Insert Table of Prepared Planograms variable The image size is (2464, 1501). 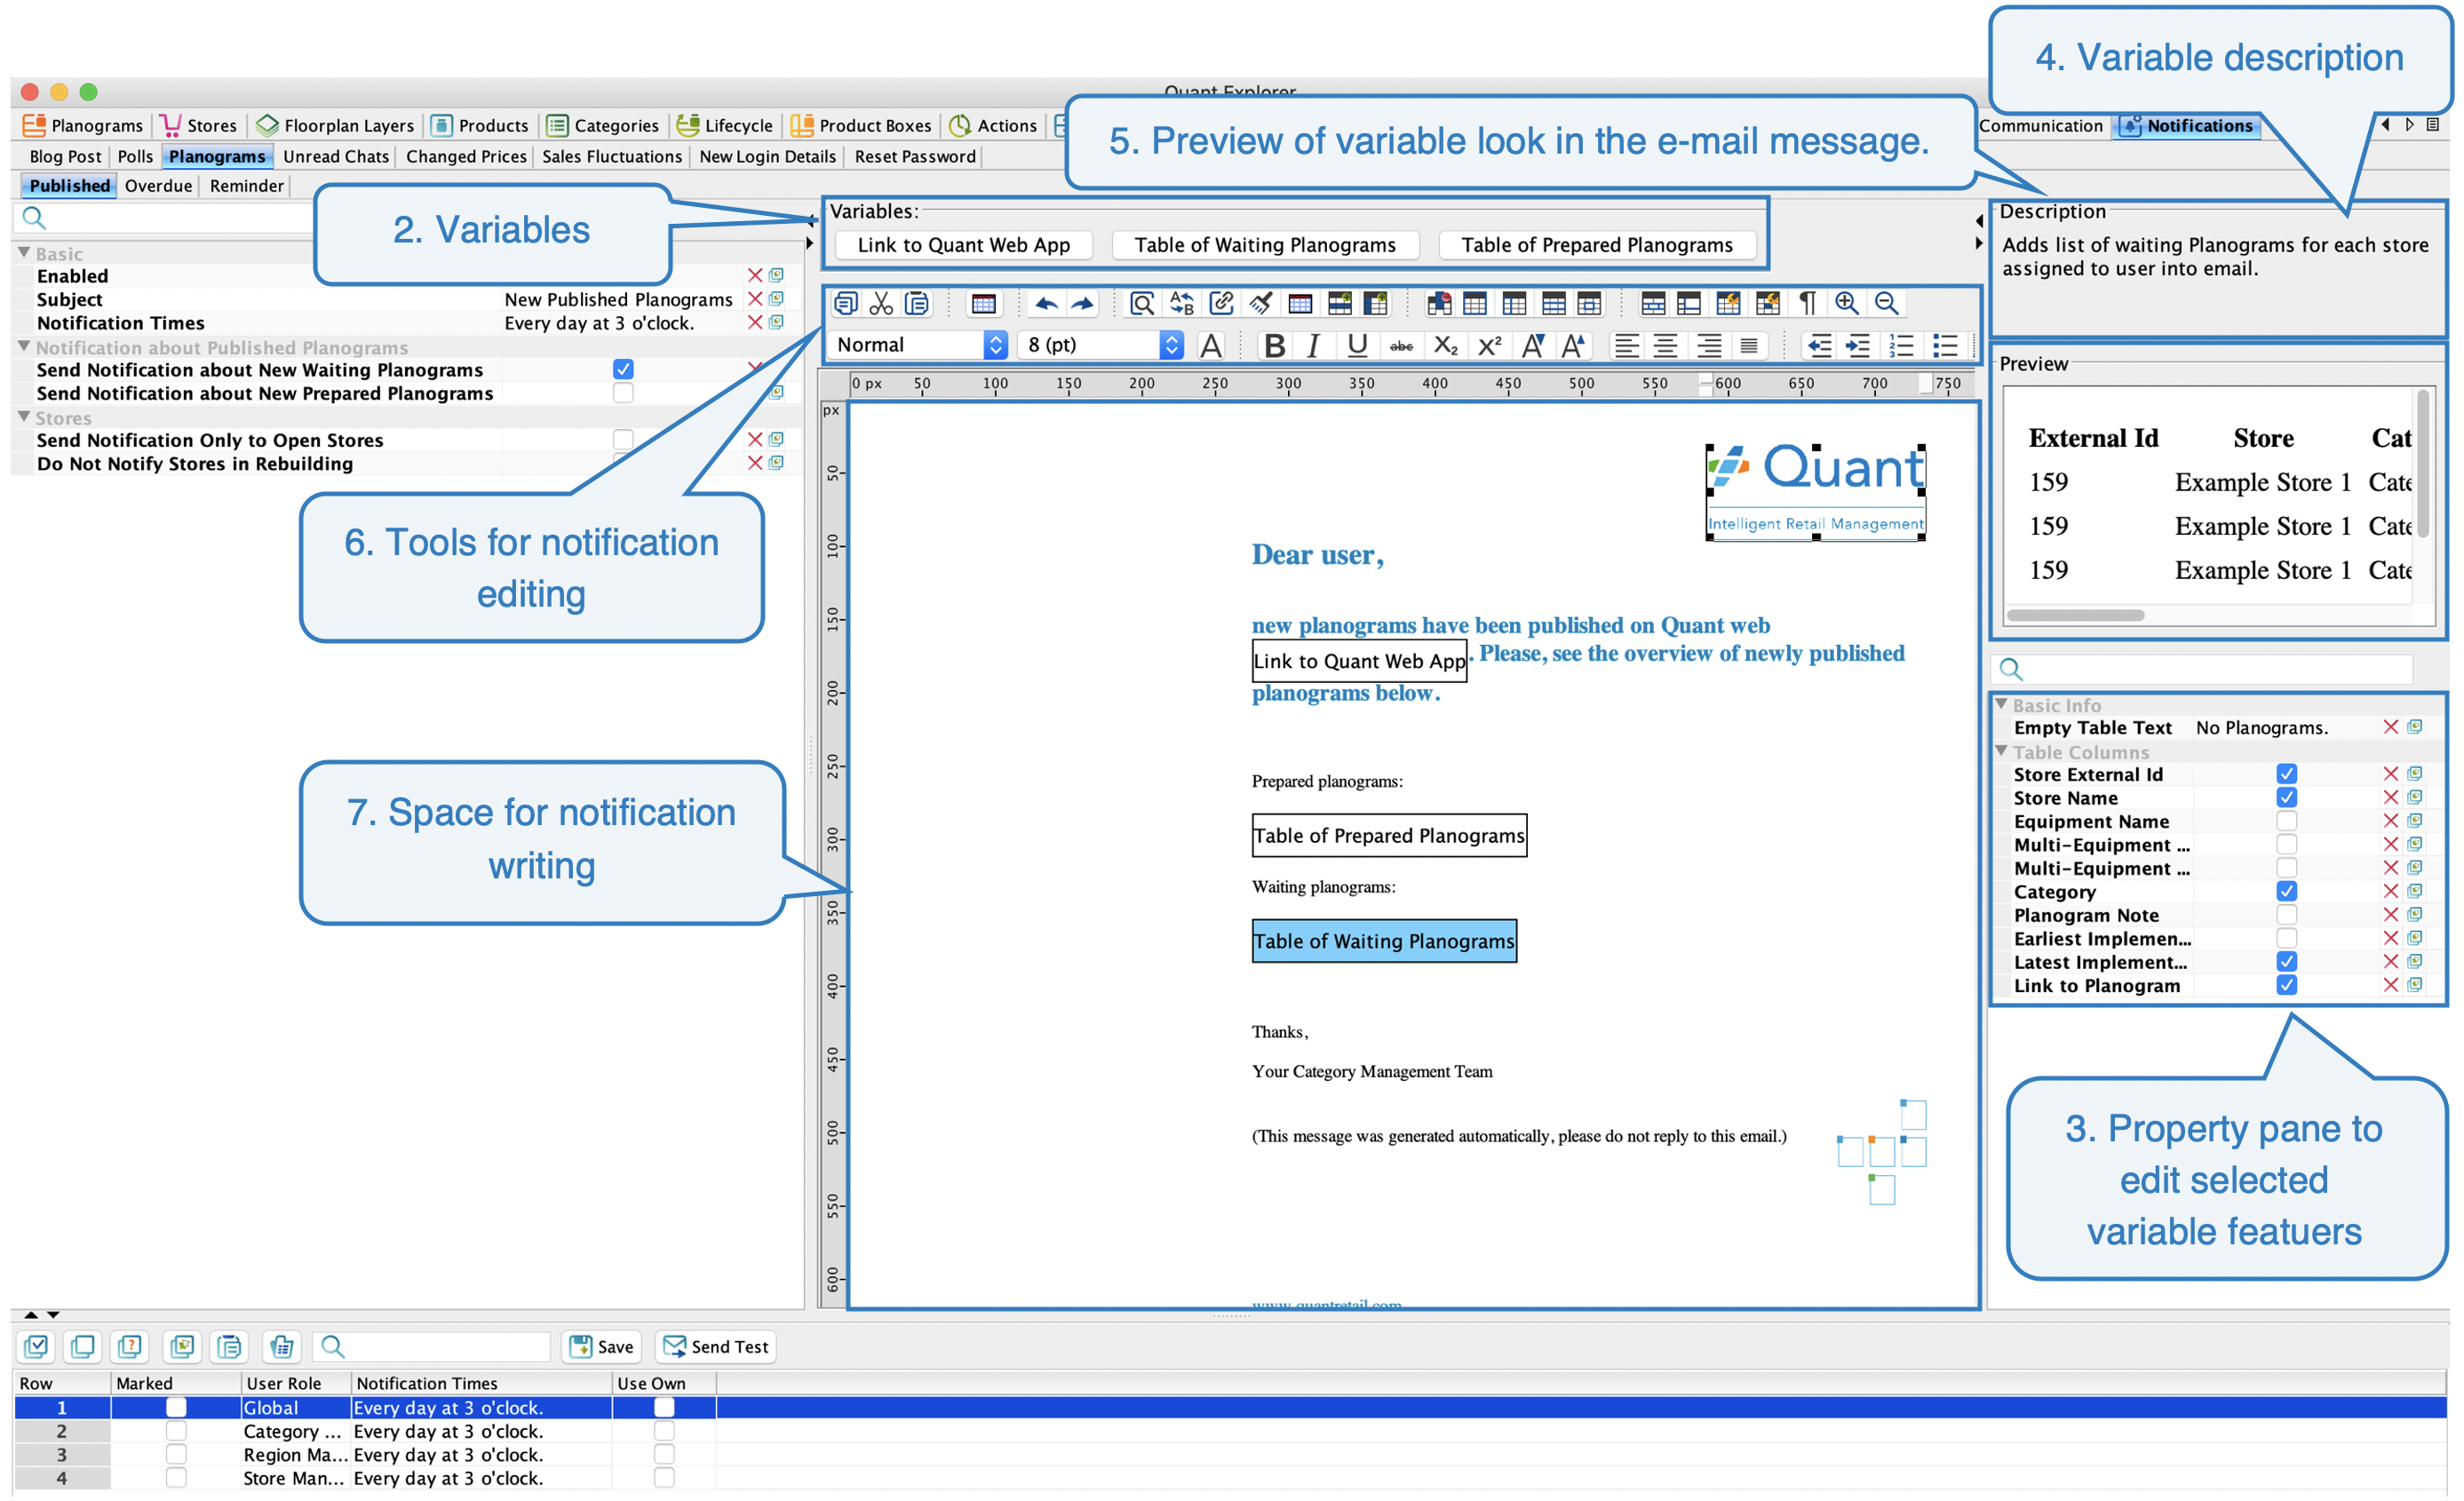(1597, 245)
